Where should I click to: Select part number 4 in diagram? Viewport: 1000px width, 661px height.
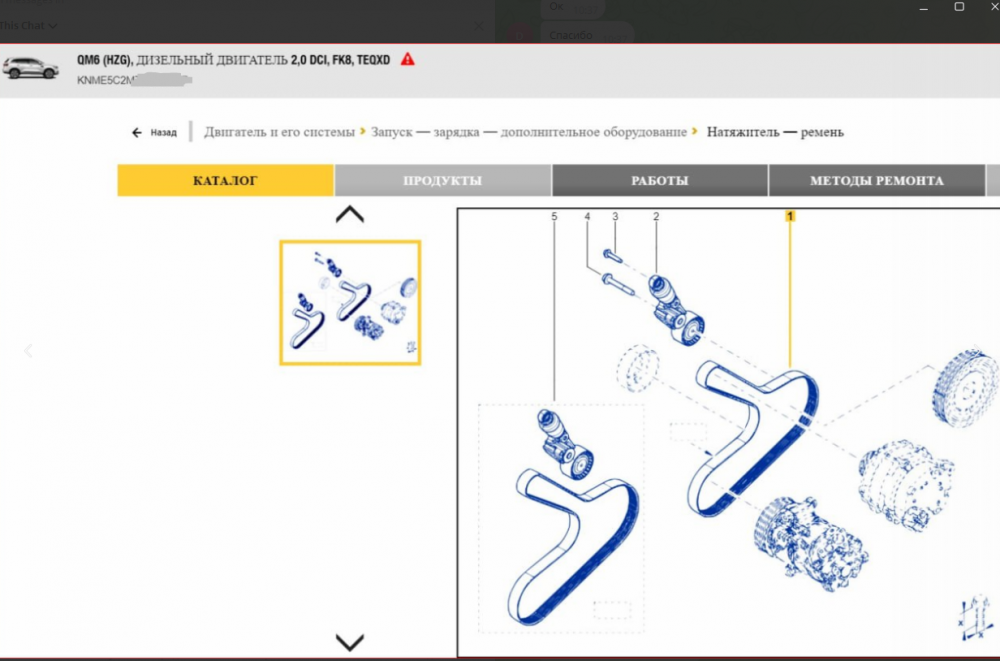pos(587,217)
